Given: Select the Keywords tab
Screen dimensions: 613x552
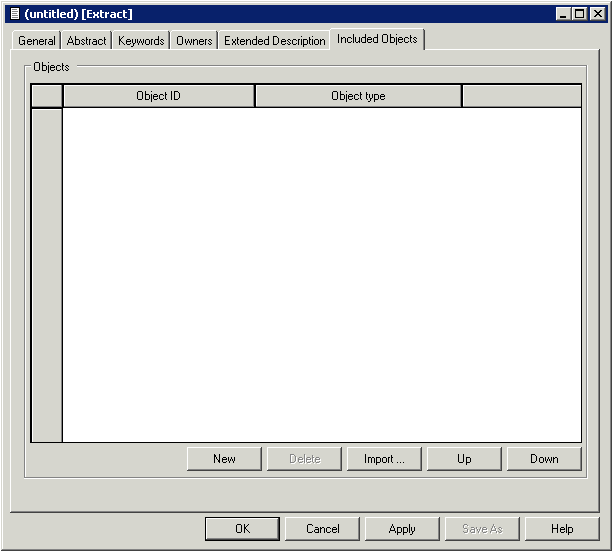Looking at the screenshot, I should click(140, 41).
